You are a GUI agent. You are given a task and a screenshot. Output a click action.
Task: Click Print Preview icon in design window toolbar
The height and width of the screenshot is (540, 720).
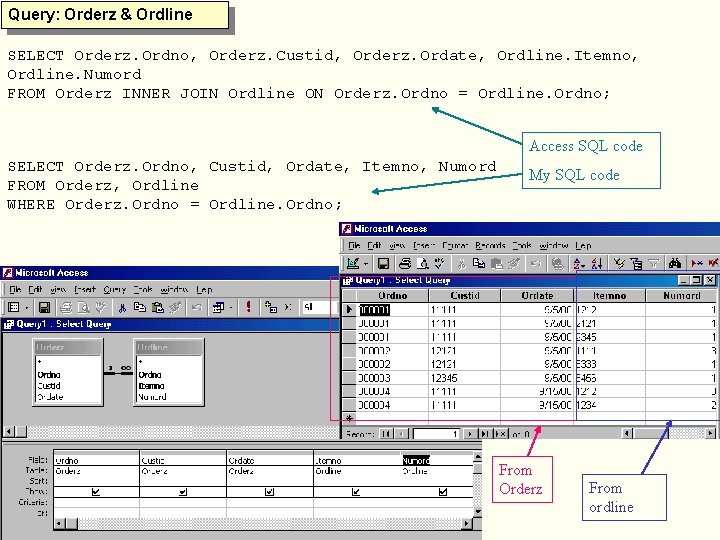pos(84,307)
